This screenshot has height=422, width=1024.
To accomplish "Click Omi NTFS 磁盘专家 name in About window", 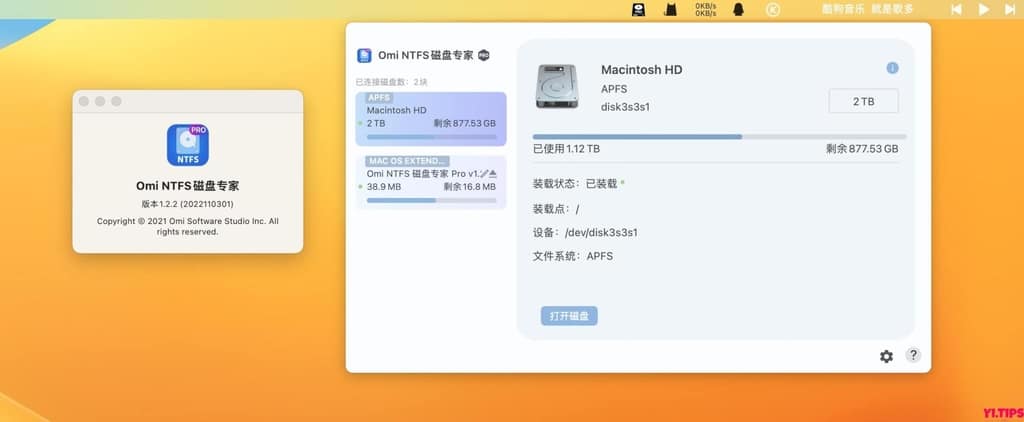I will tap(187, 186).
